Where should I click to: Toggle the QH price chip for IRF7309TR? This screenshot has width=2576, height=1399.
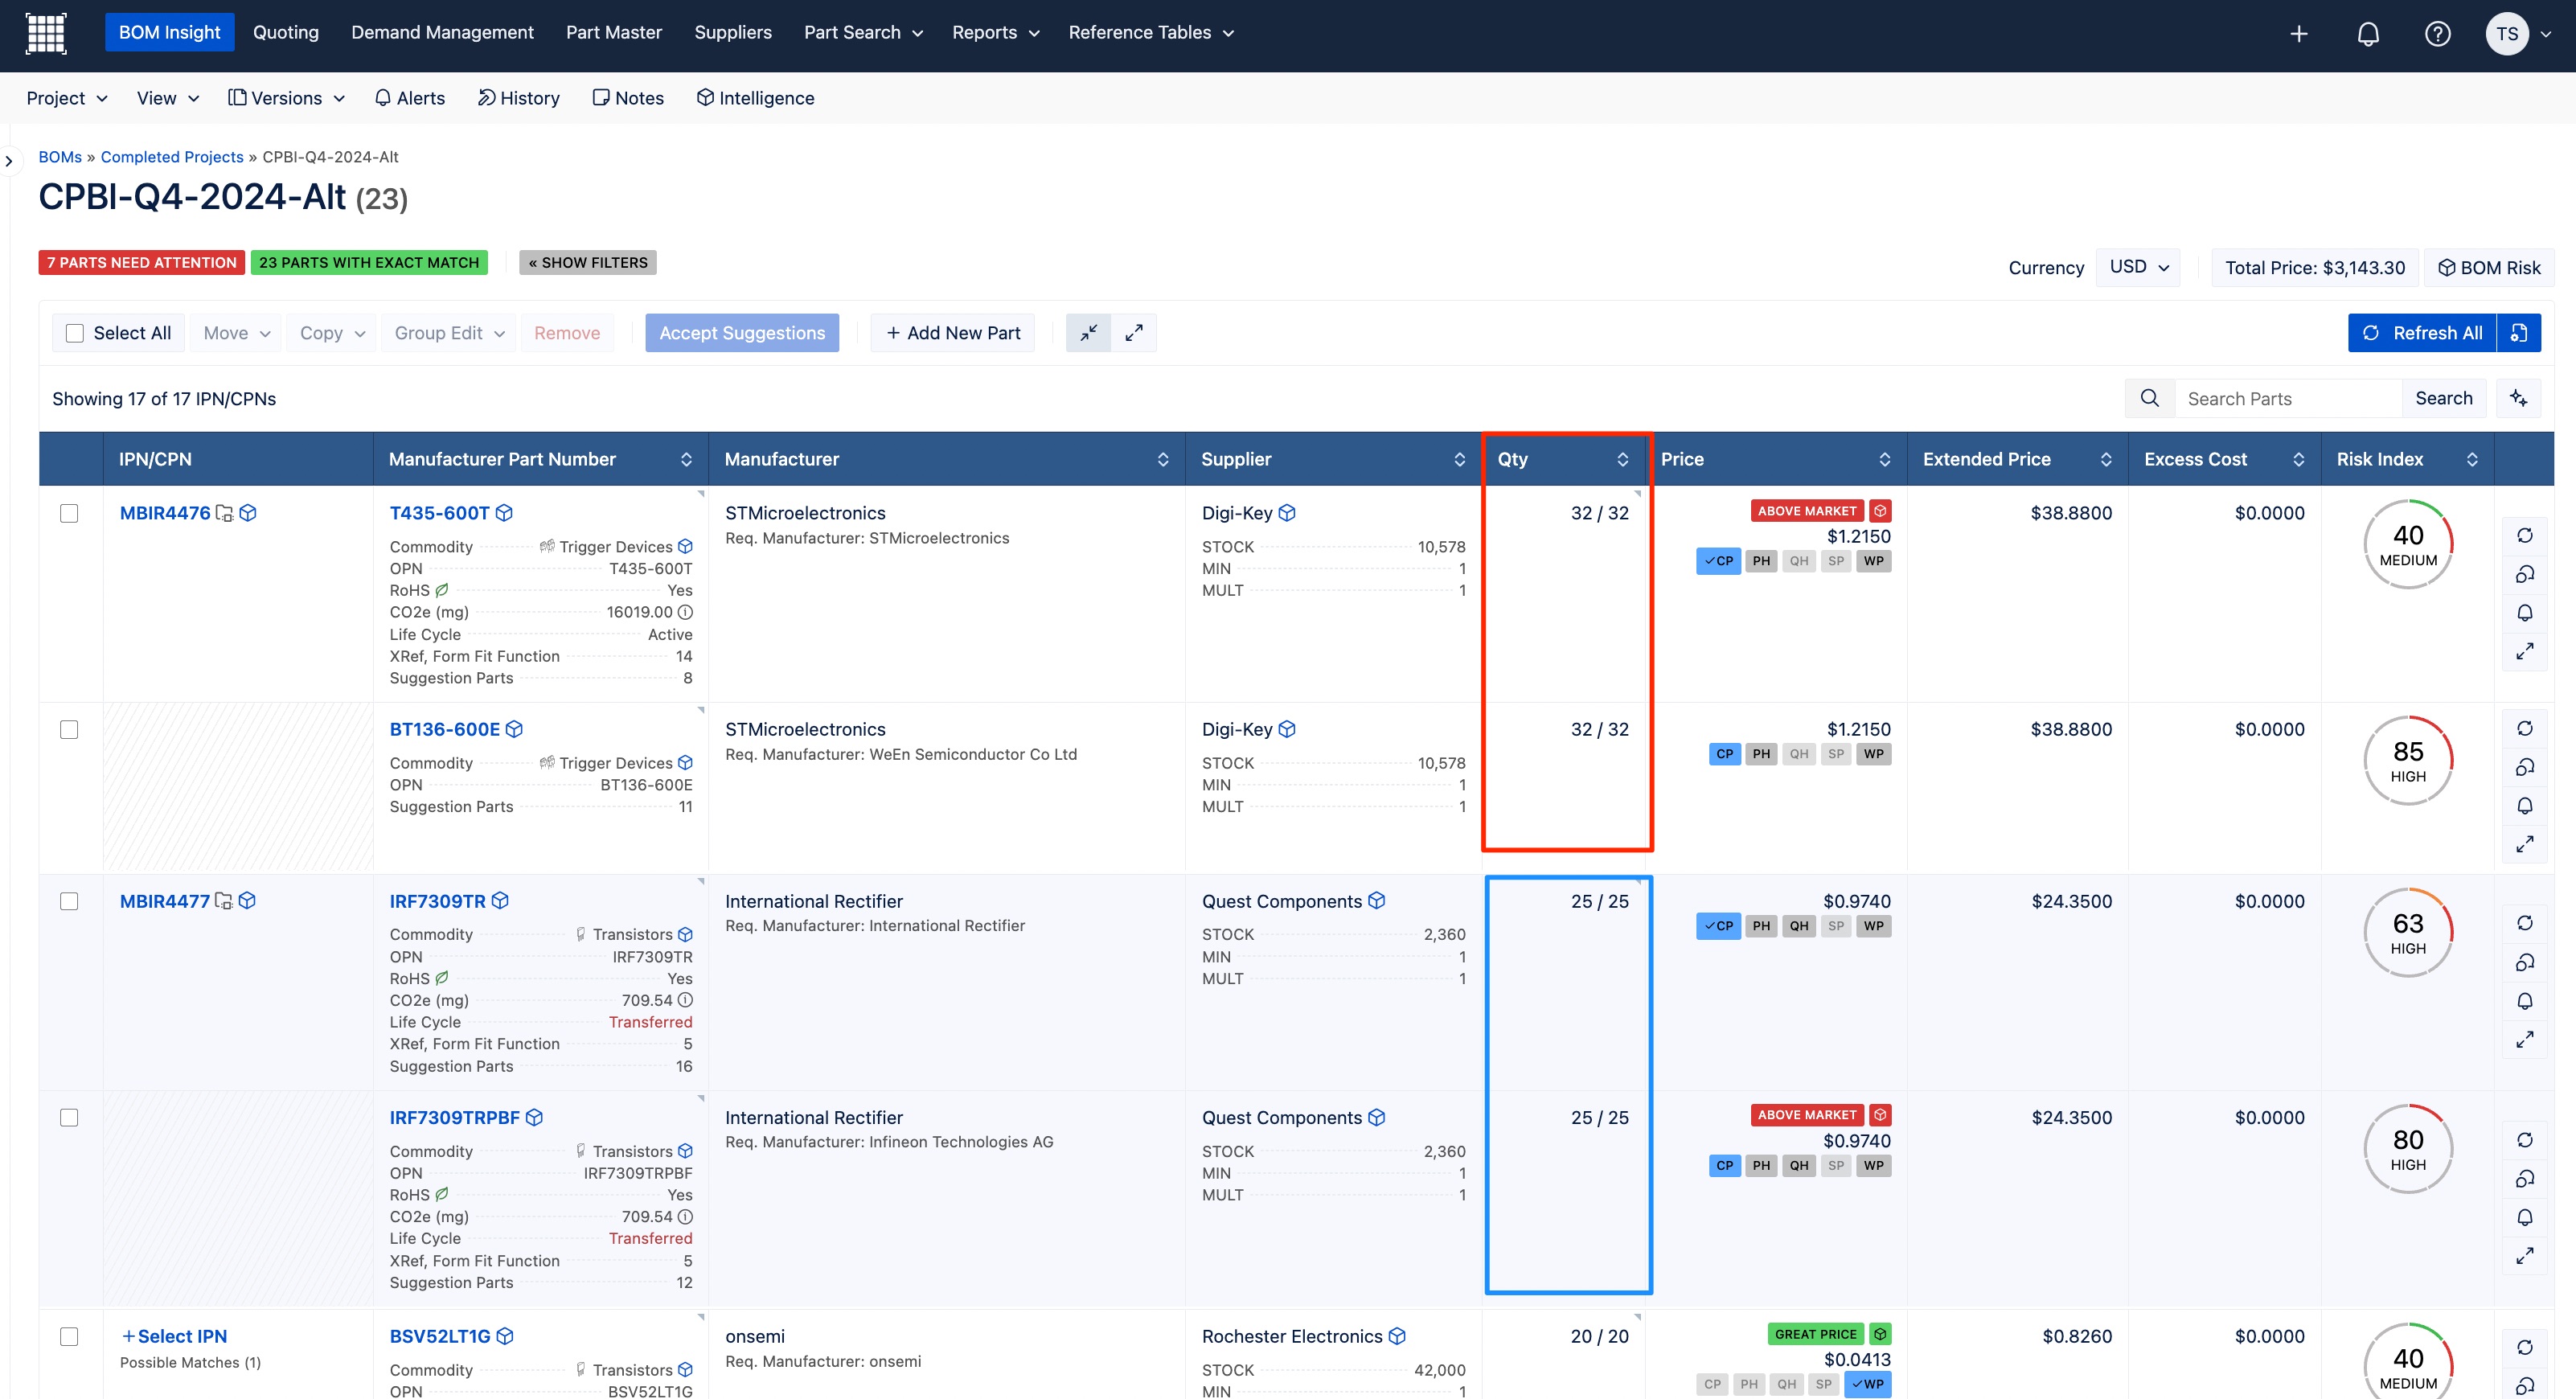click(1799, 926)
